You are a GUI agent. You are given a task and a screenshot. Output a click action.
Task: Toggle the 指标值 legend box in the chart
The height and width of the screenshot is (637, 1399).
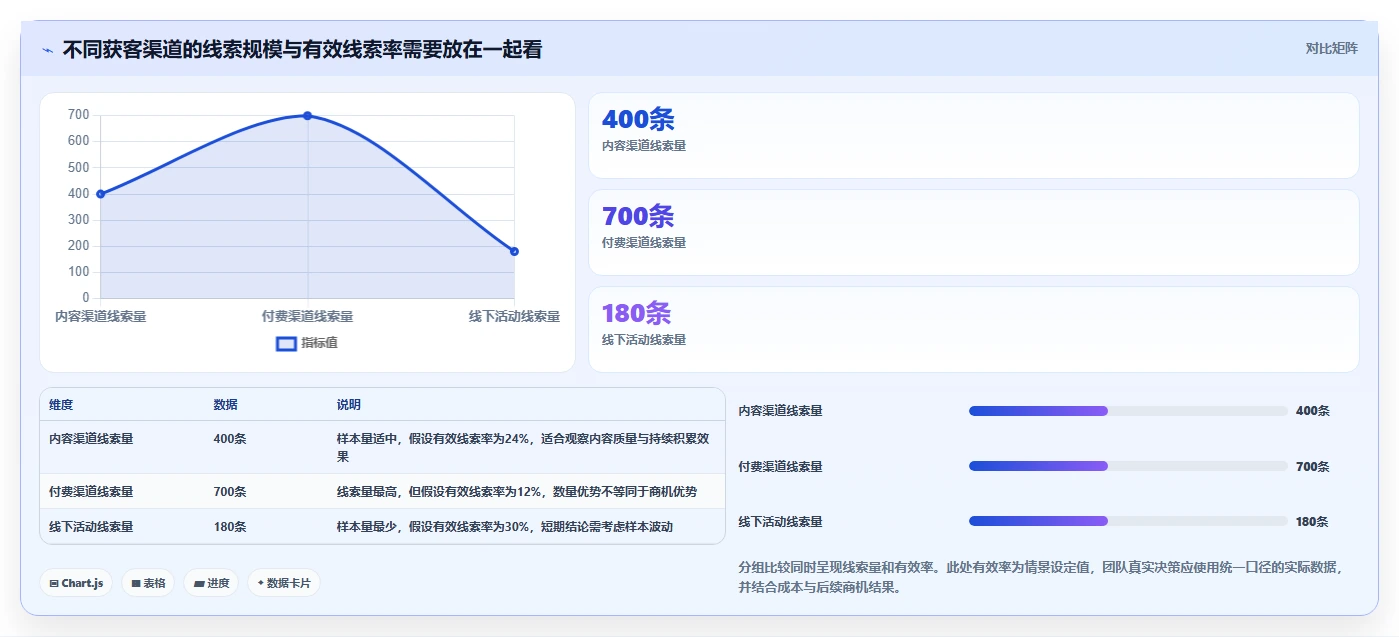point(286,343)
